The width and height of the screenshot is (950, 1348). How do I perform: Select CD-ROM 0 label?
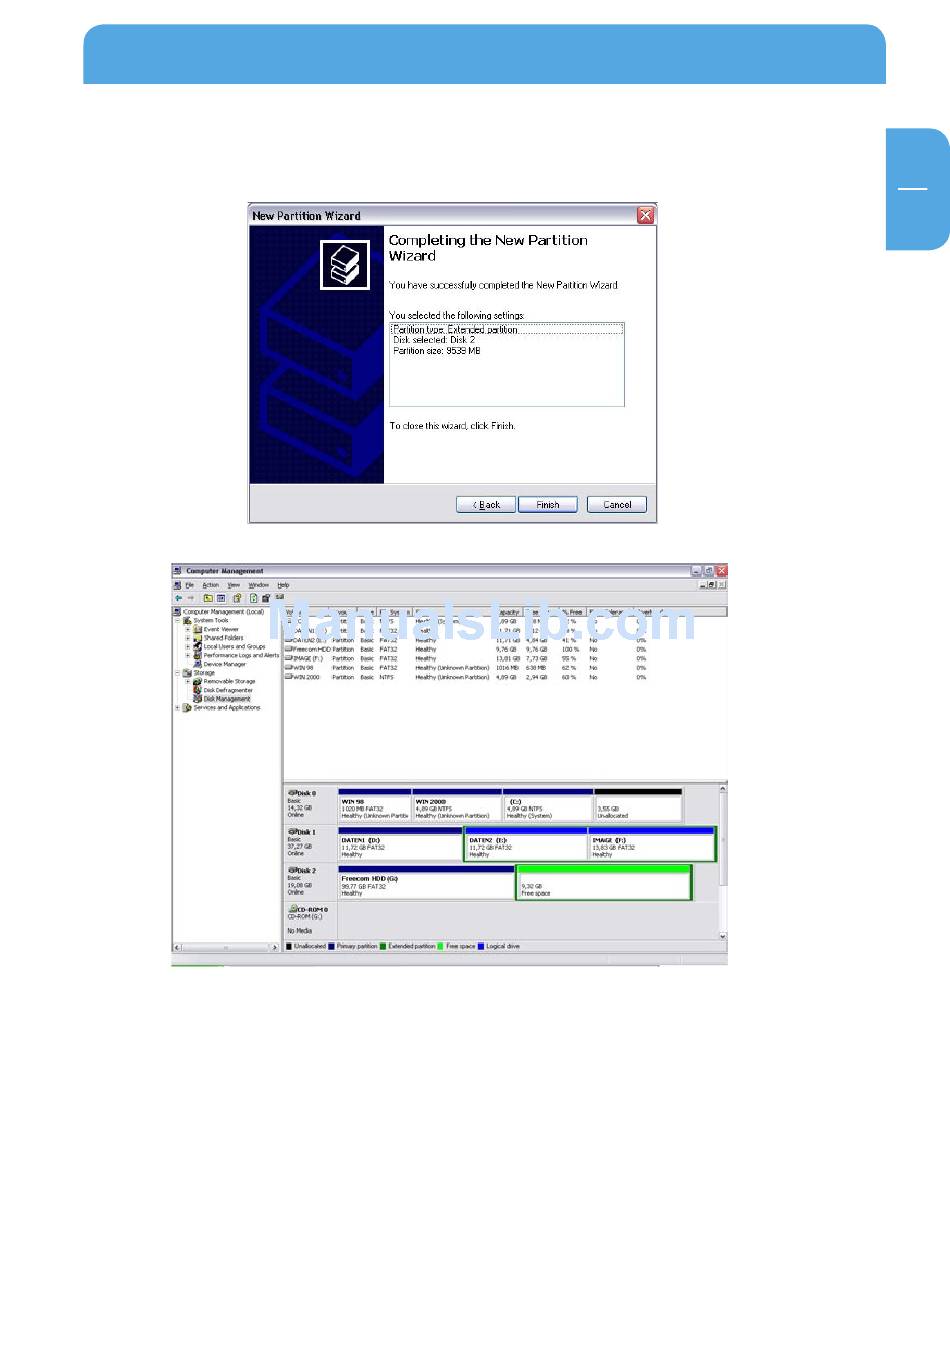point(308,910)
